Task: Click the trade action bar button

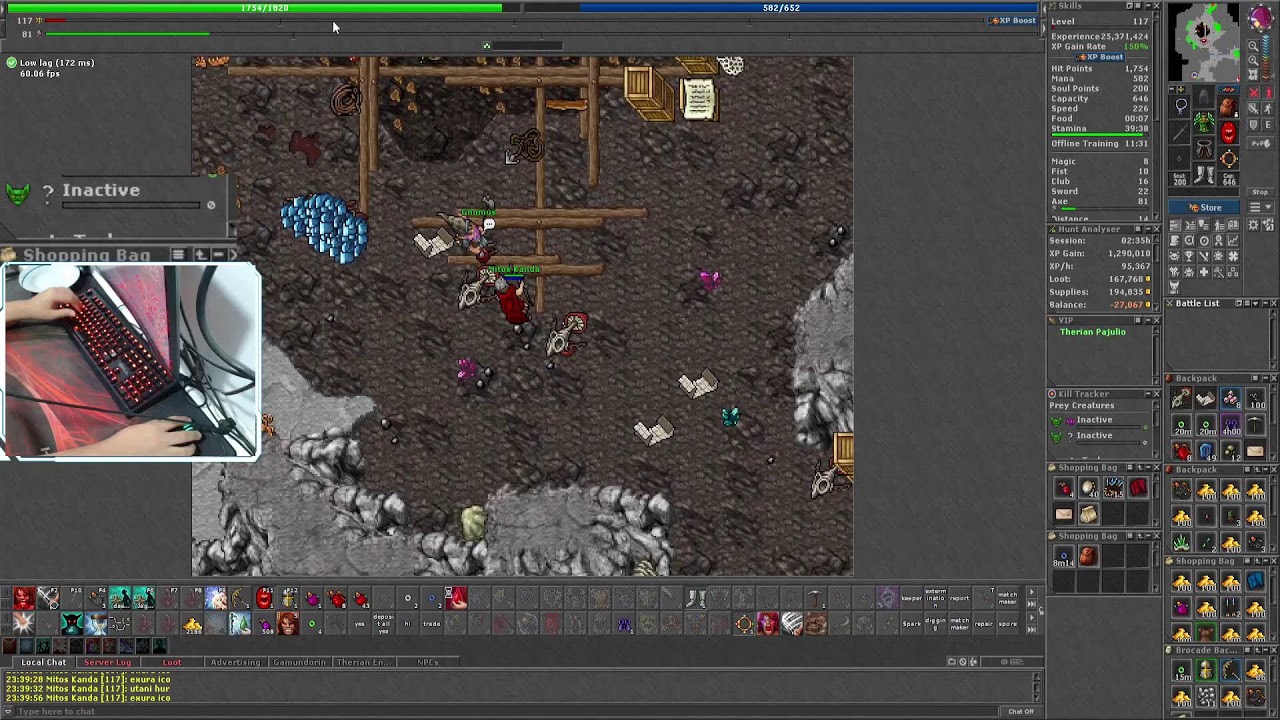Action: 431,623
